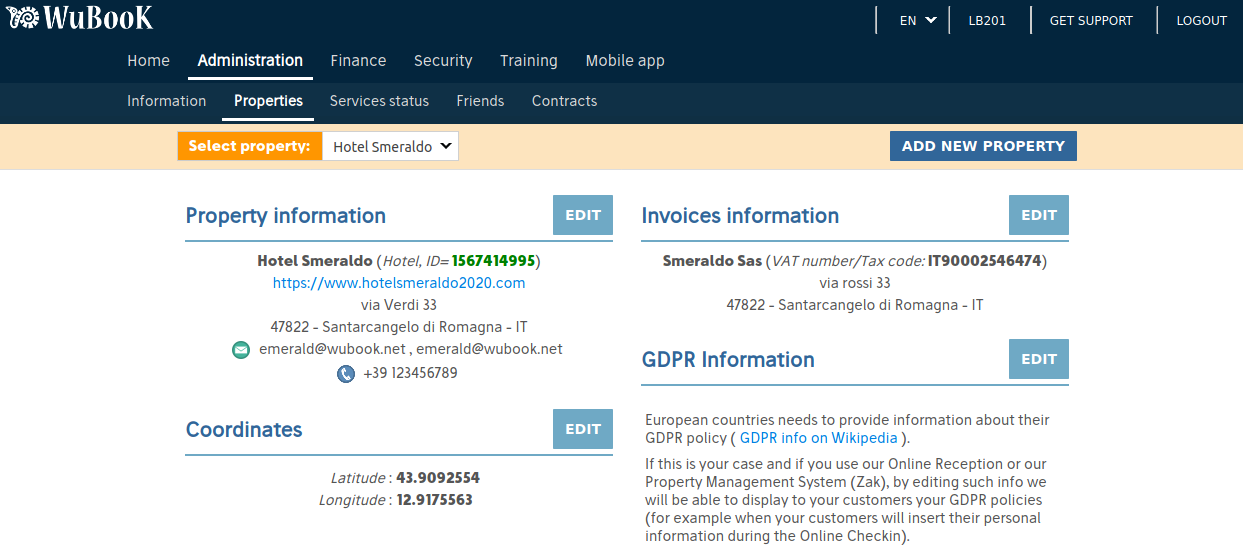Edit the Coordinates section
Image resolution: width=1243 pixels, height=555 pixels.
tap(583, 429)
